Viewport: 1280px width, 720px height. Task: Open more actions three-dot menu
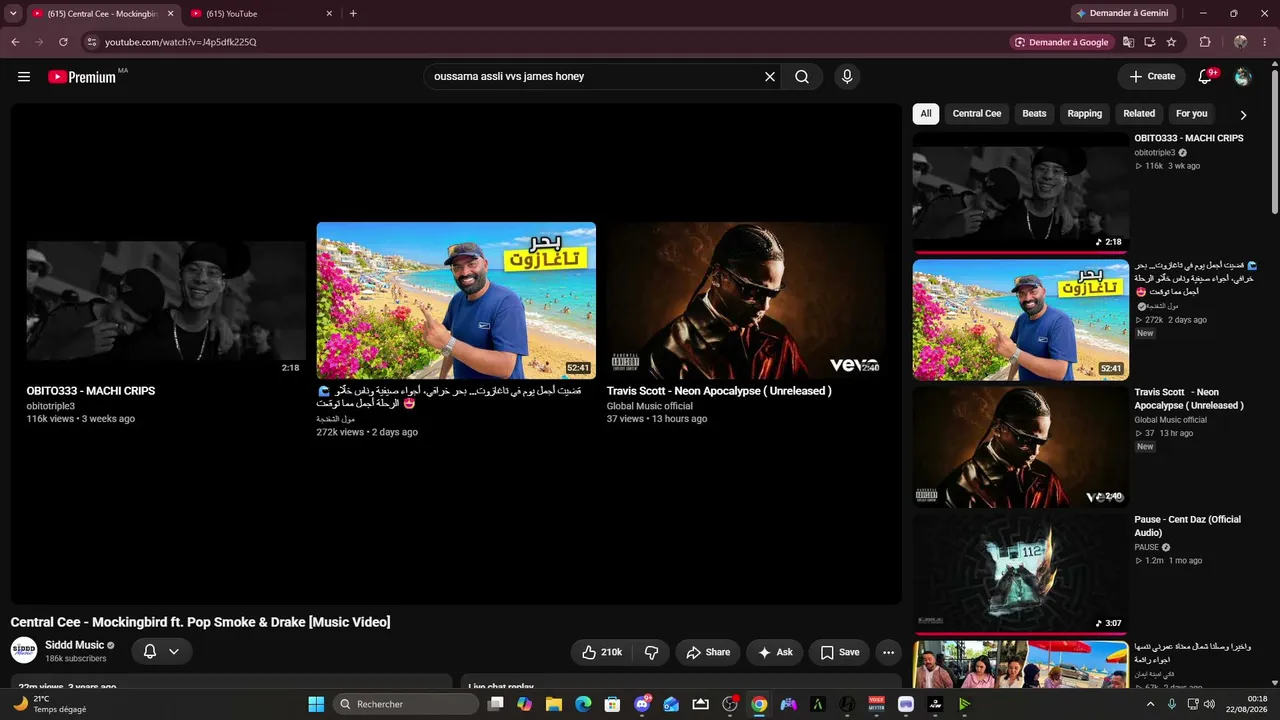point(888,652)
